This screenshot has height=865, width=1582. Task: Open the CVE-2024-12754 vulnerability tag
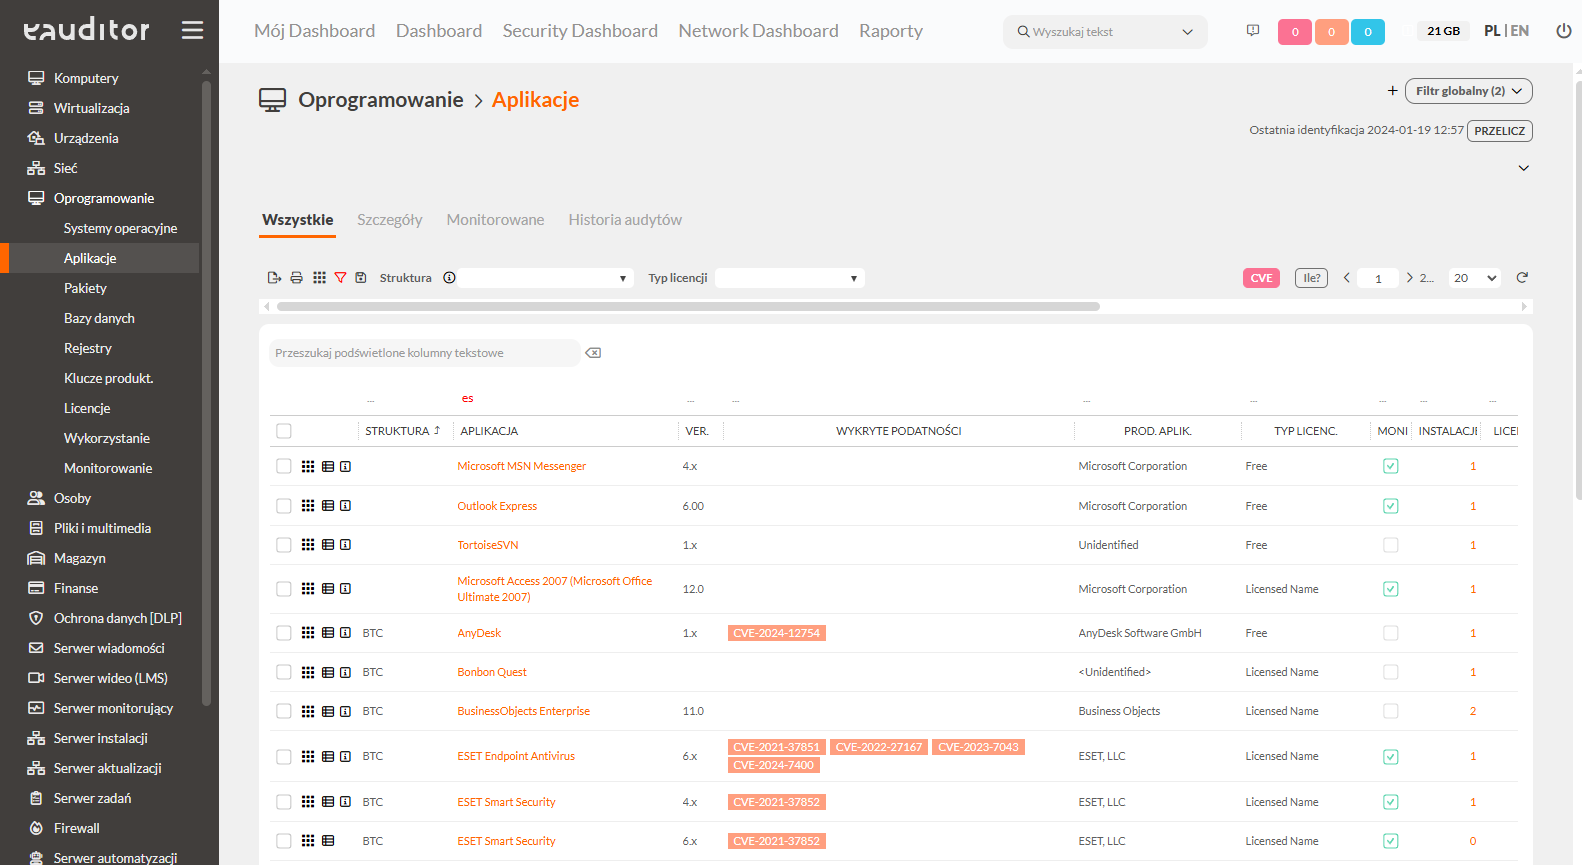[777, 633]
